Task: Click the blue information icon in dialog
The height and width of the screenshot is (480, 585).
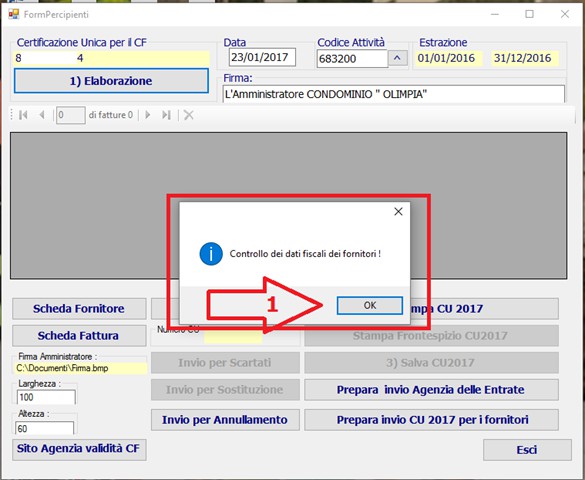Action: [x=211, y=254]
